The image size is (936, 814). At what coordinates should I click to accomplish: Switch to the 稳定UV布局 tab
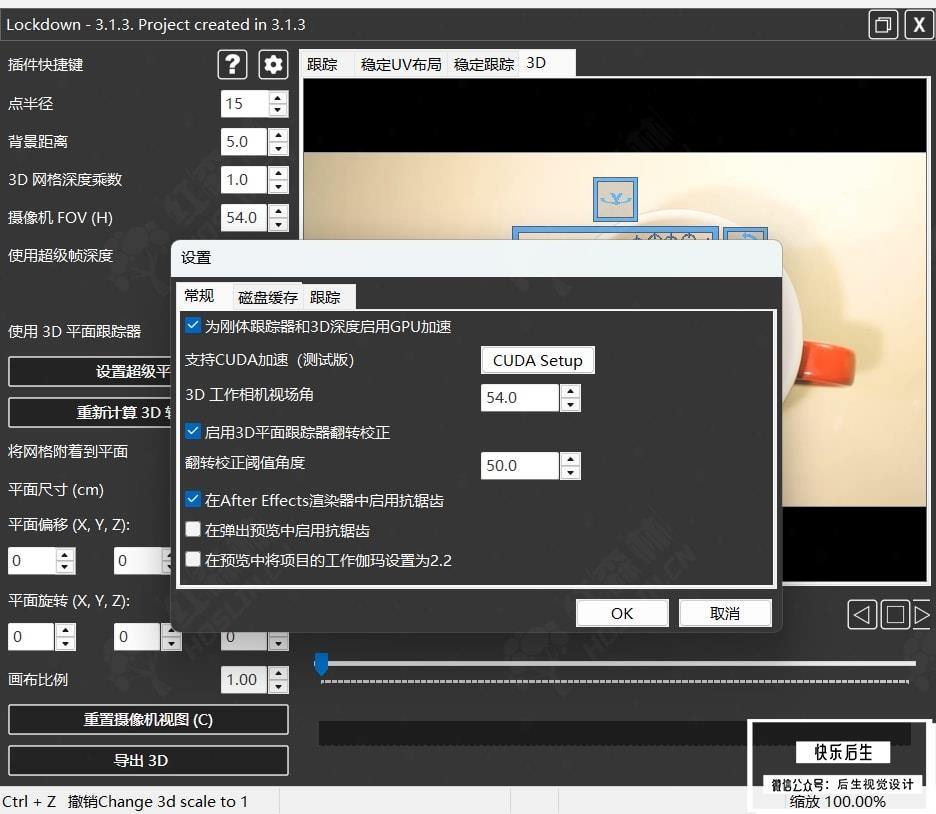(401, 64)
